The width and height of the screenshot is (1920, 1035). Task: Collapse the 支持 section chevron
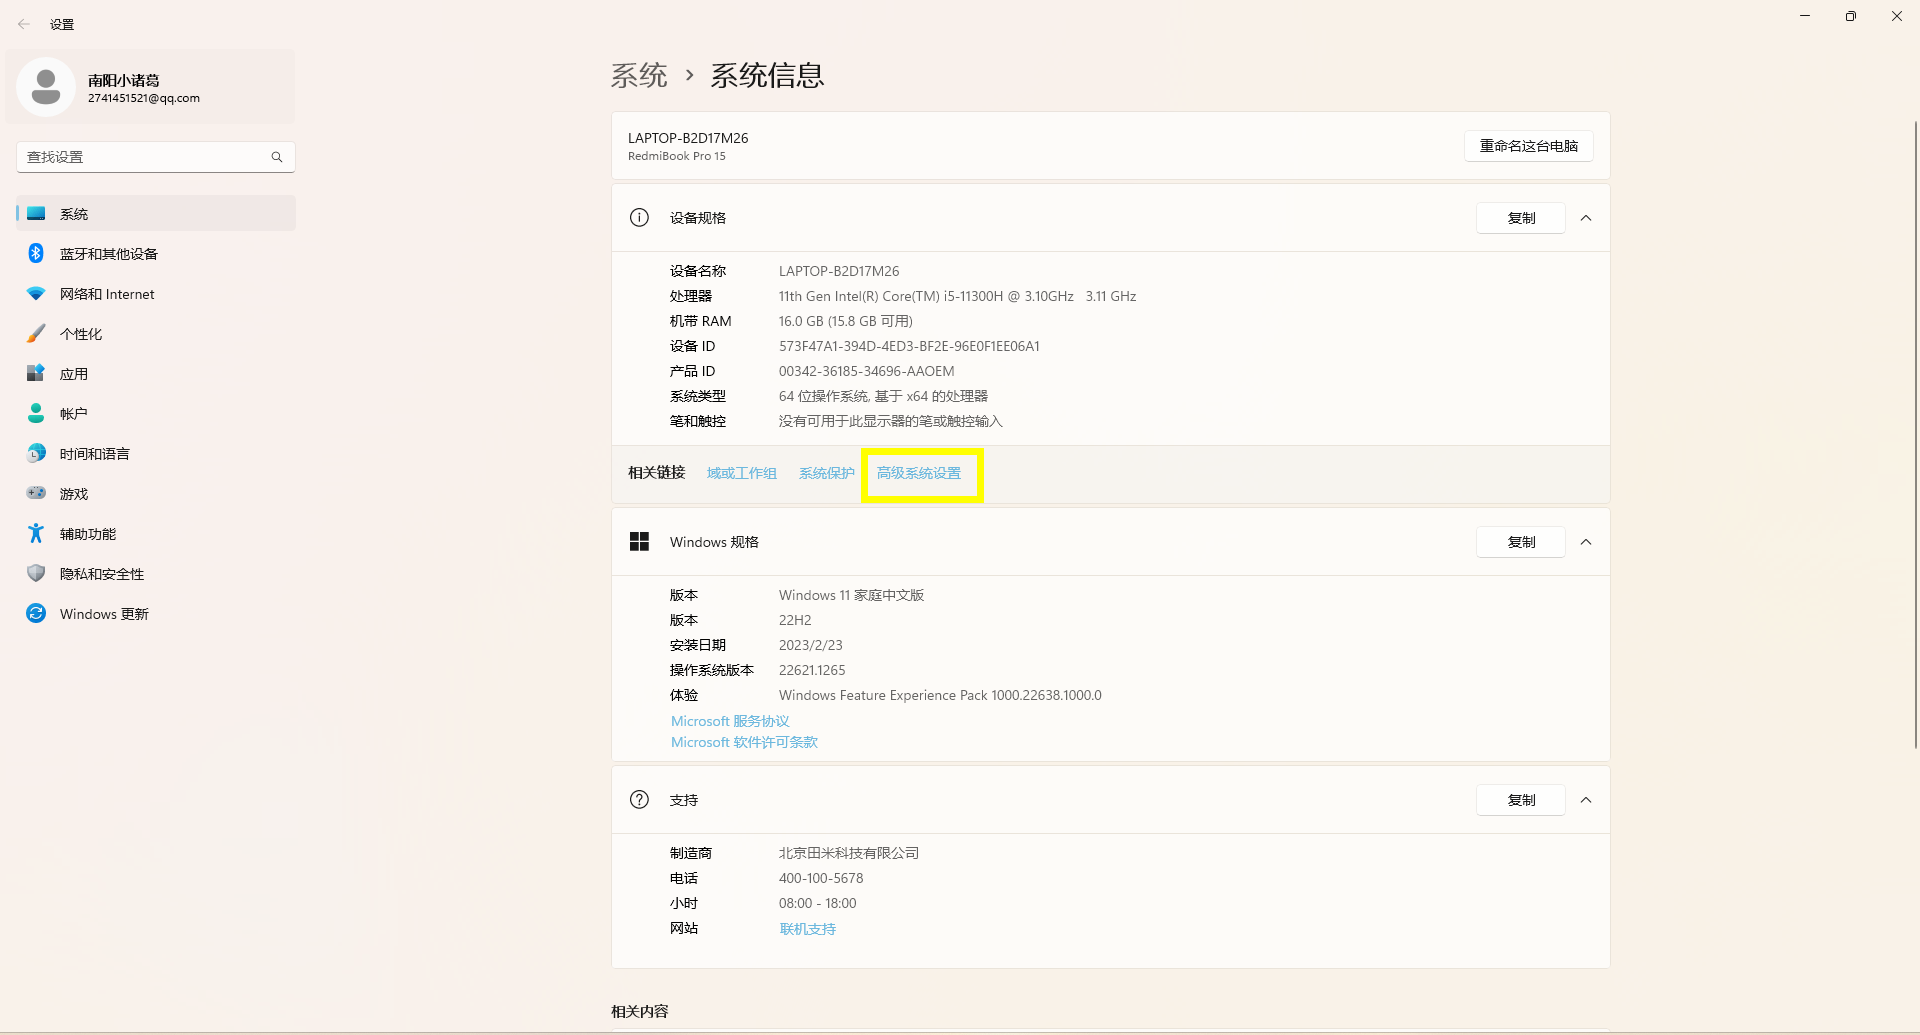point(1586,800)
